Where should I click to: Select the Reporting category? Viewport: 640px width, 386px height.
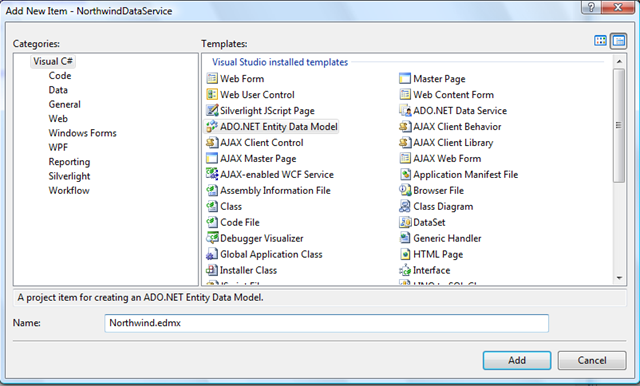pyautogui.click(x=69, y=162)
